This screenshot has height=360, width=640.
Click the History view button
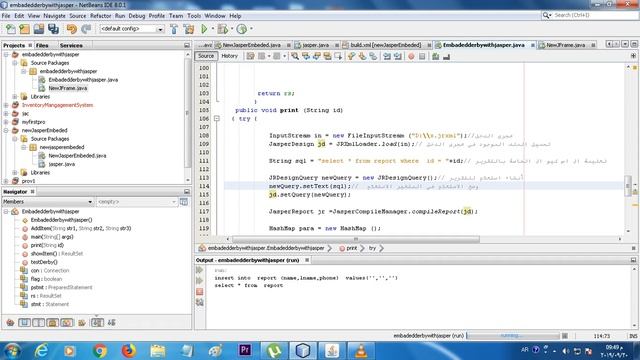click(229, 56)
